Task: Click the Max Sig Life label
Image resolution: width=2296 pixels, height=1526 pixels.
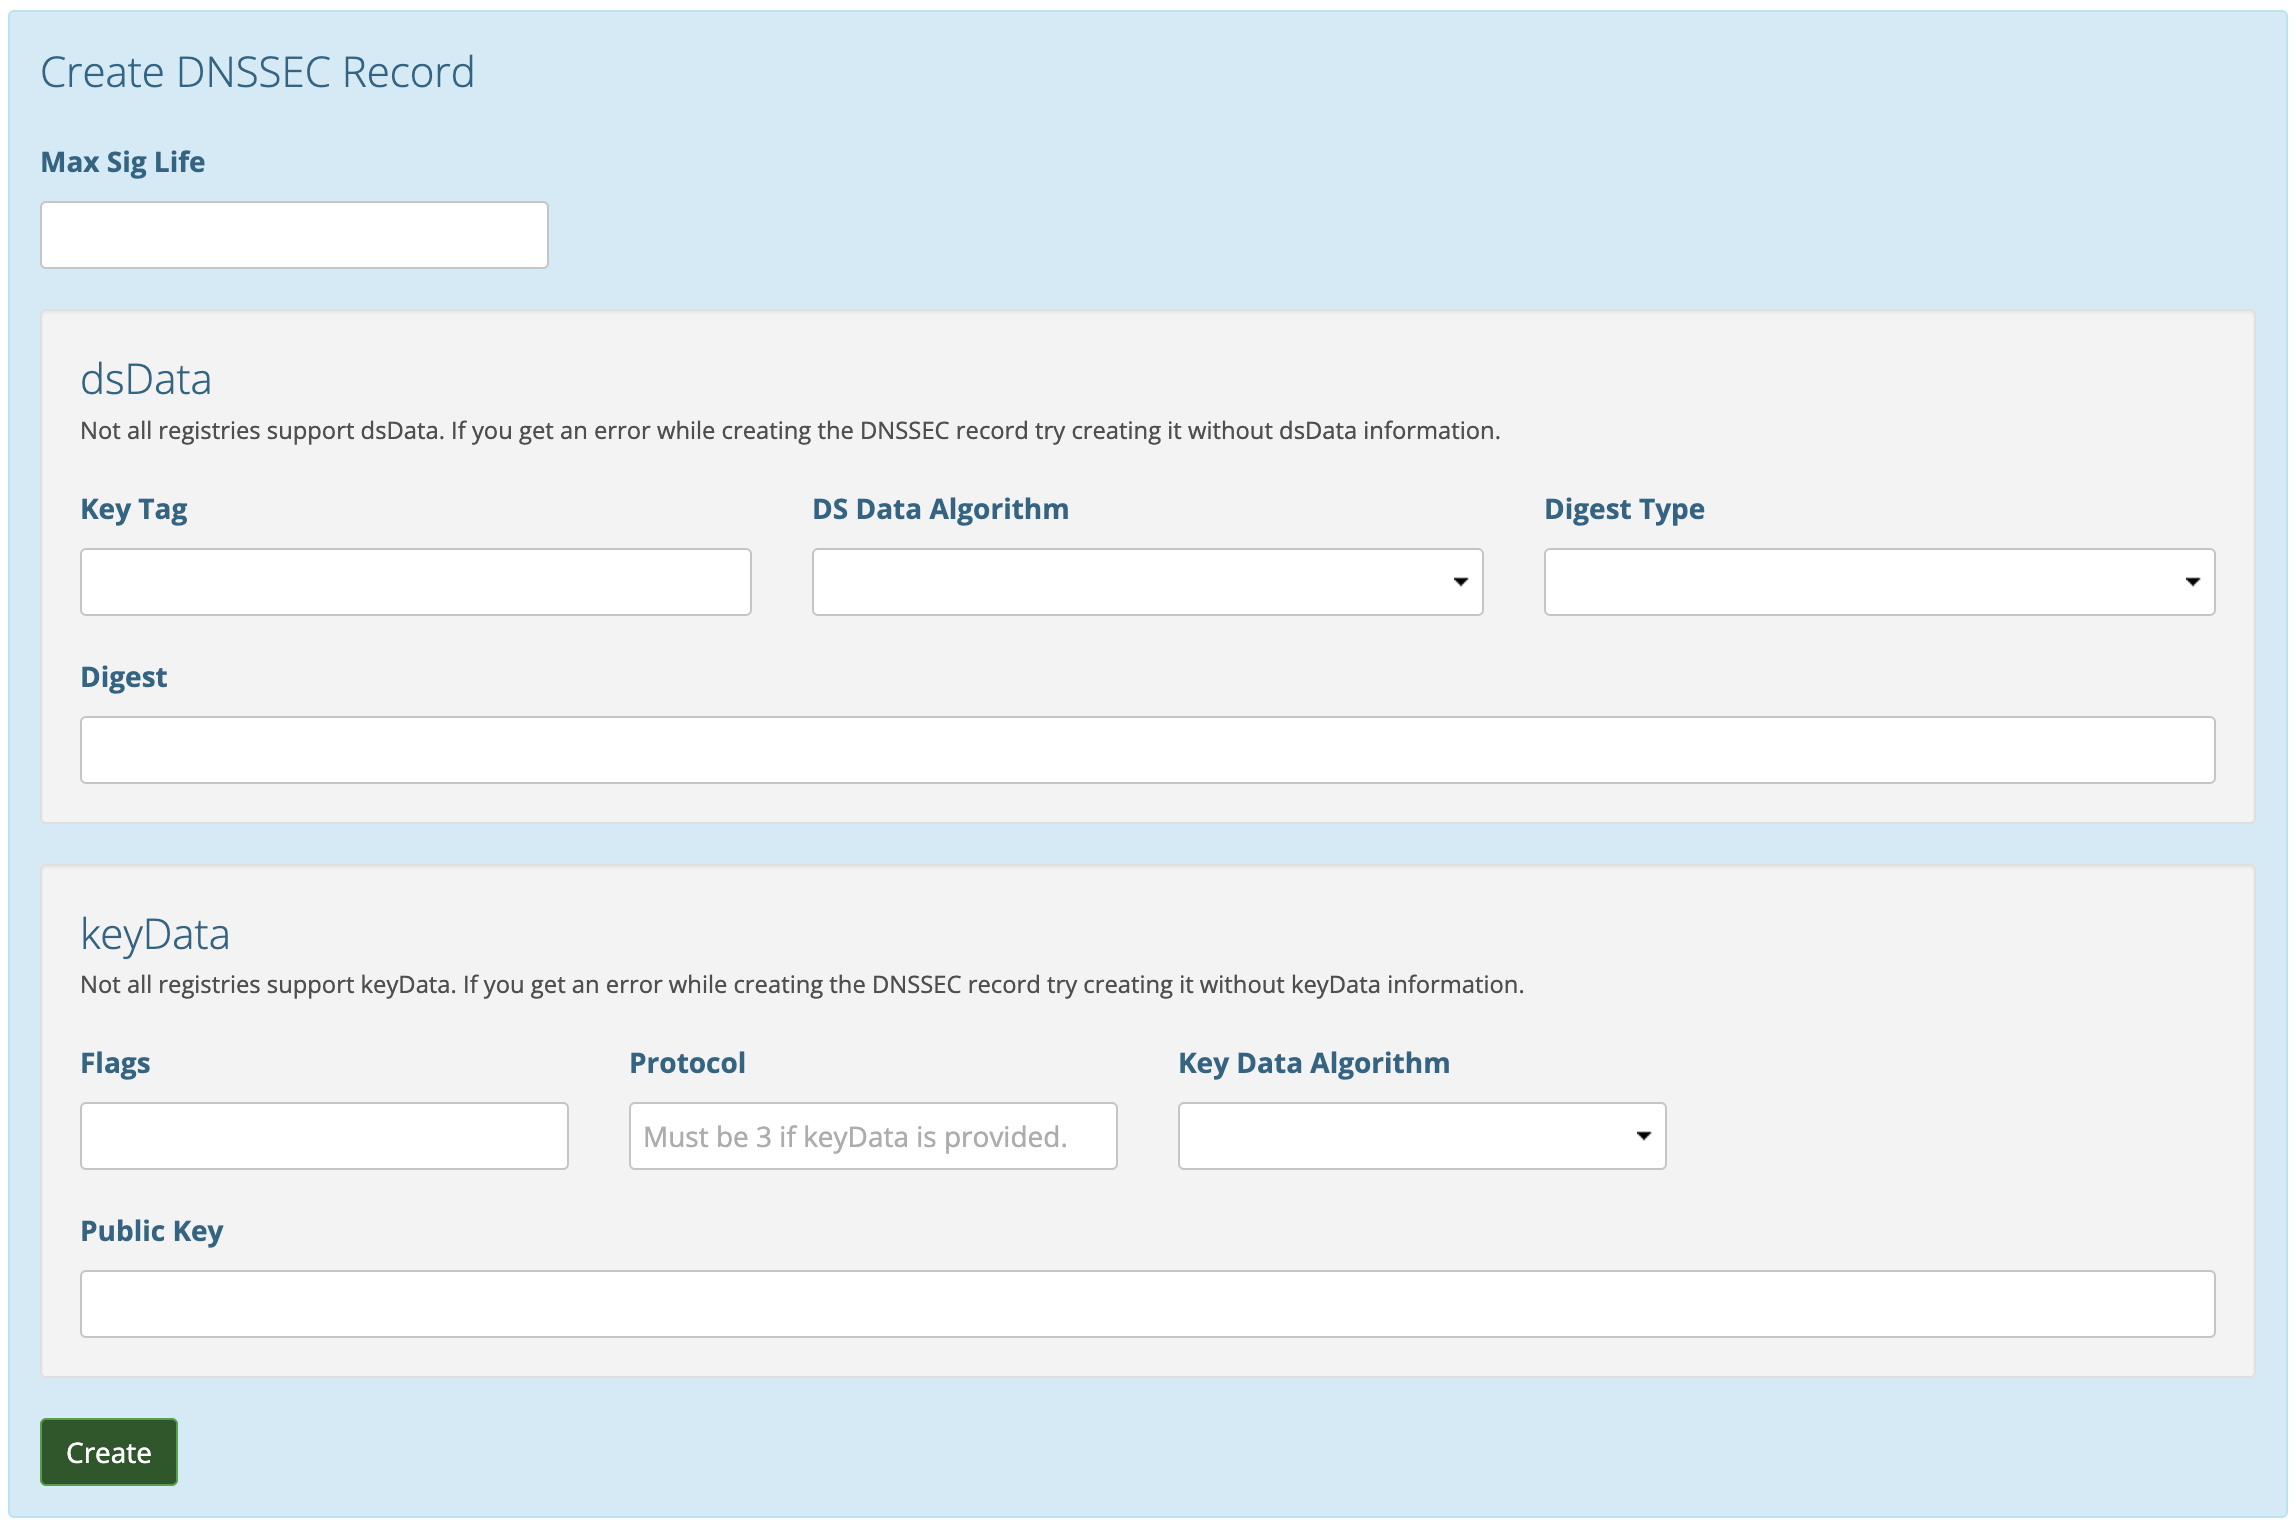Action: [122, 162]
